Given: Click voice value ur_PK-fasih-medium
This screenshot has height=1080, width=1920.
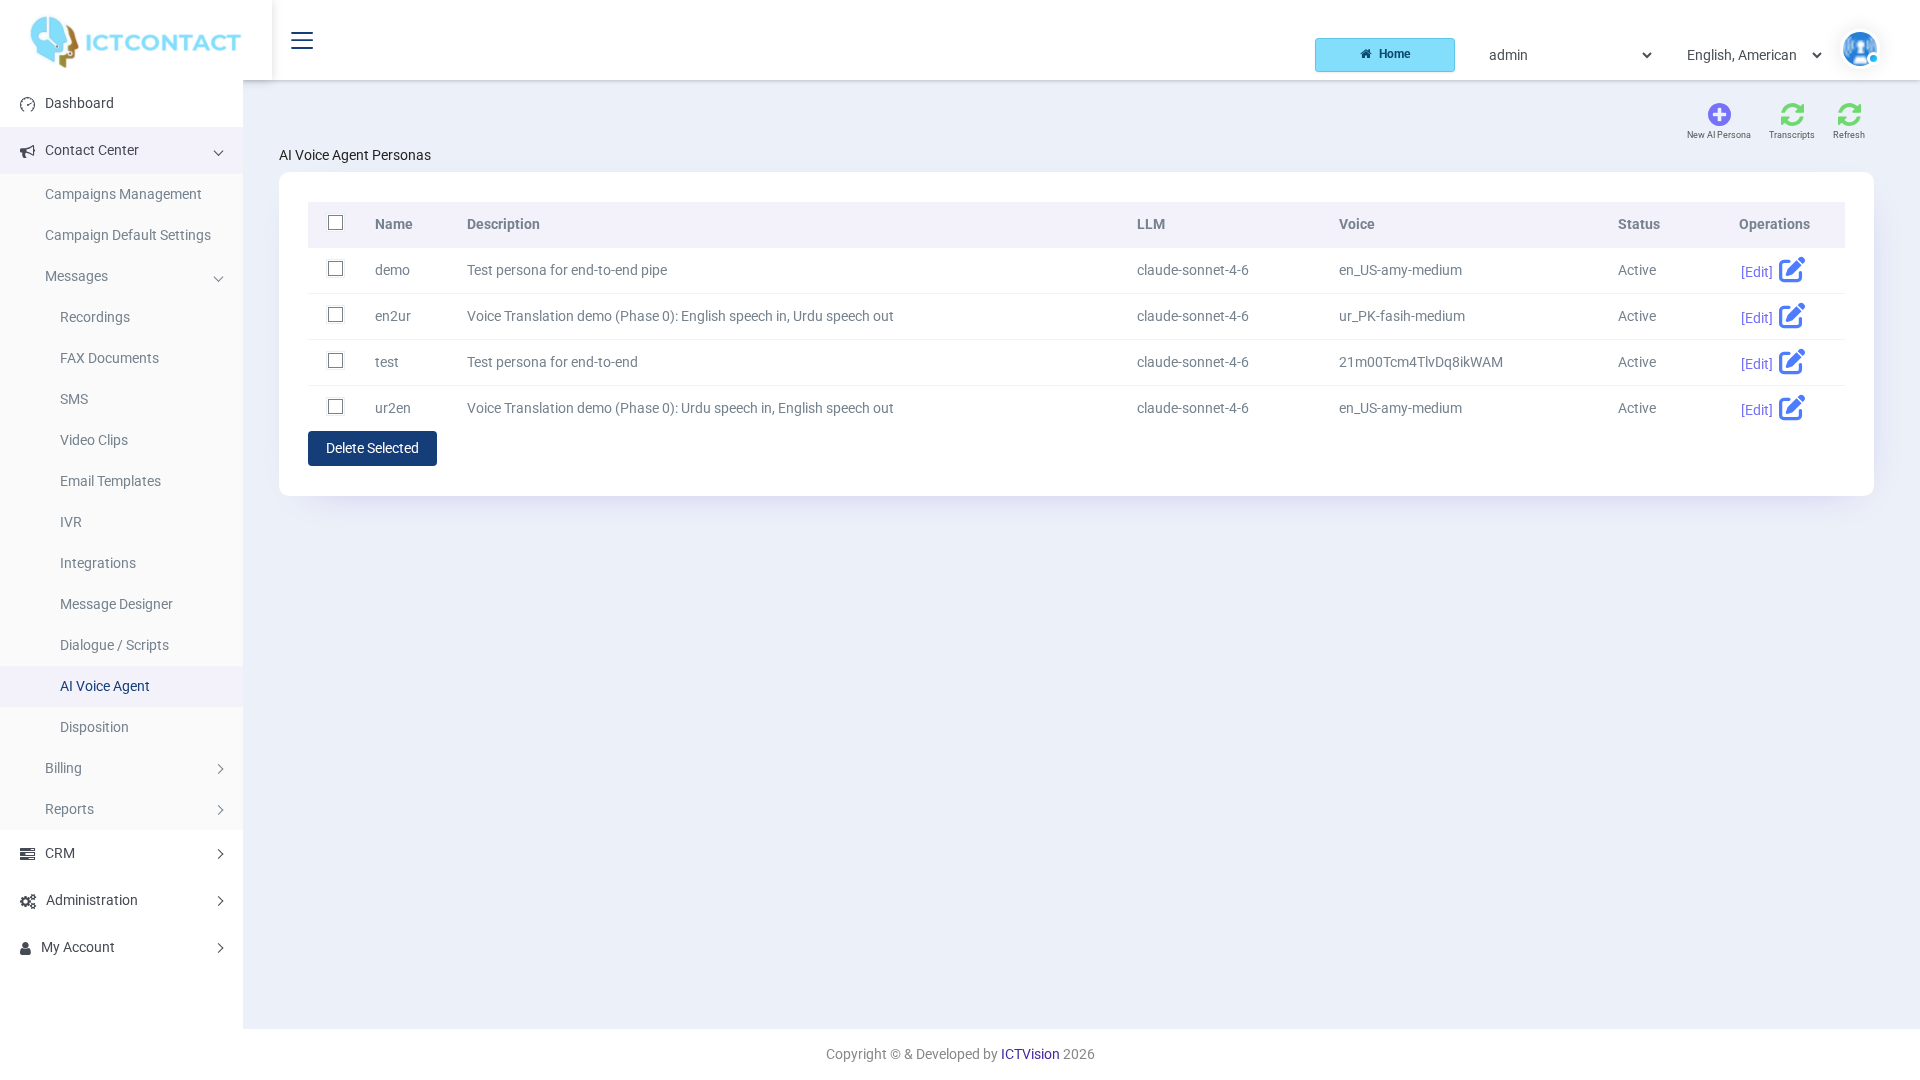Looking at the screenshot, I should click(x=1402, y=317).
